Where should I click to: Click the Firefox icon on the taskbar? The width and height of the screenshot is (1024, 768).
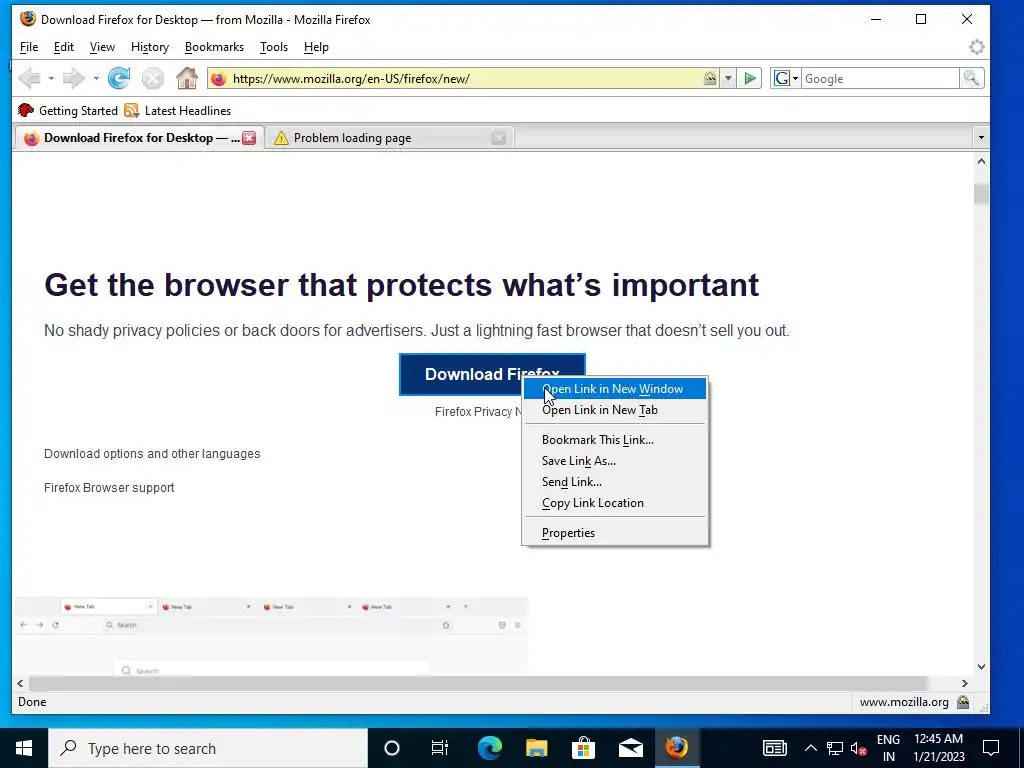(x=677, y=748)
